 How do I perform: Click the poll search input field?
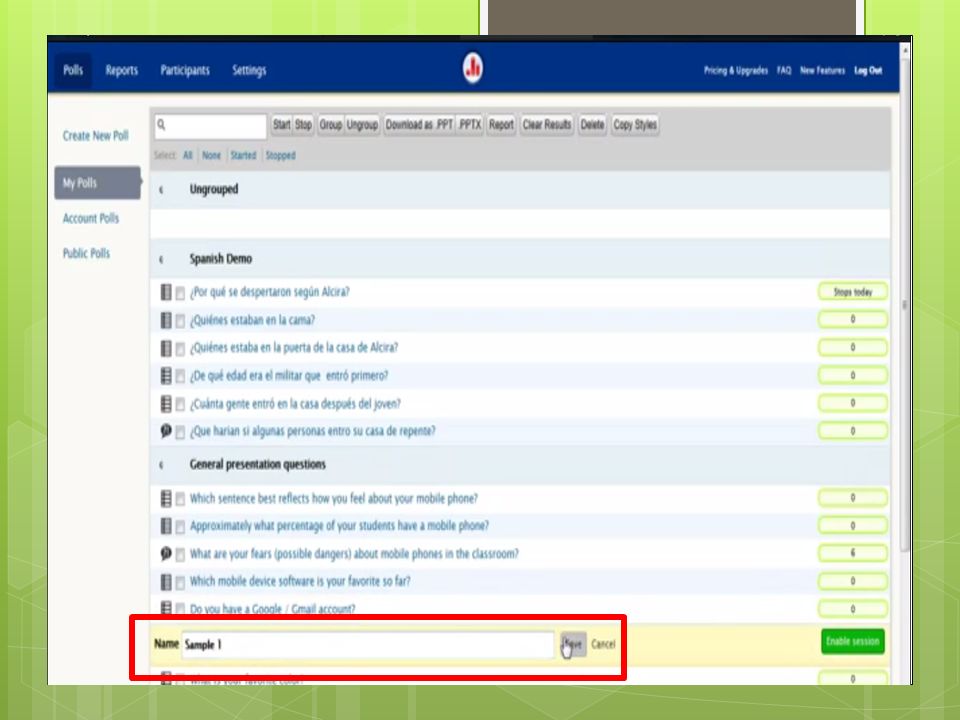click(211, 126)
